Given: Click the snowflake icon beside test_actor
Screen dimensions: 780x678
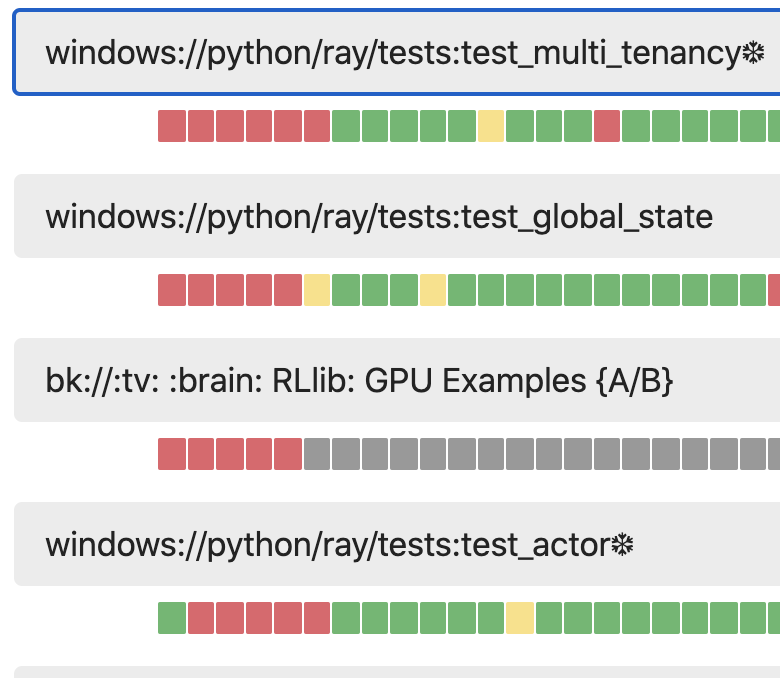Looking at the screenshot, I should tap(622, 544).
